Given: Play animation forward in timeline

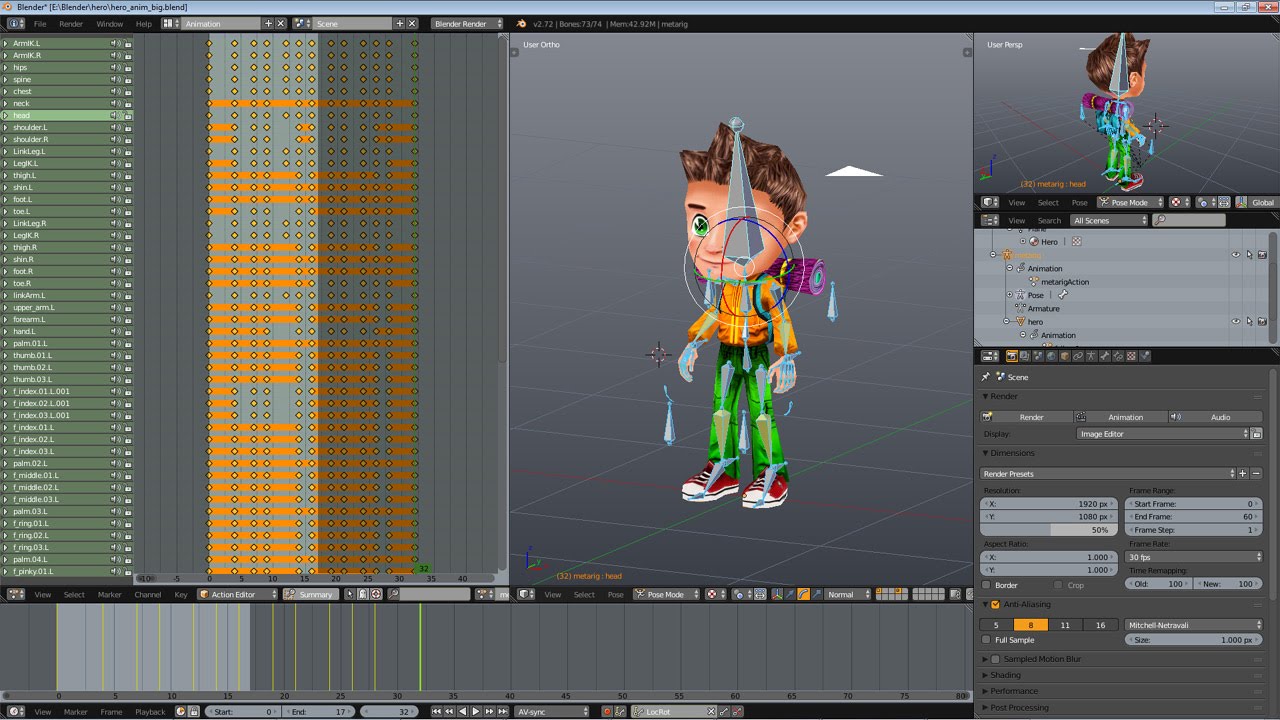Looking at the screenshot, I should [475, 712].
